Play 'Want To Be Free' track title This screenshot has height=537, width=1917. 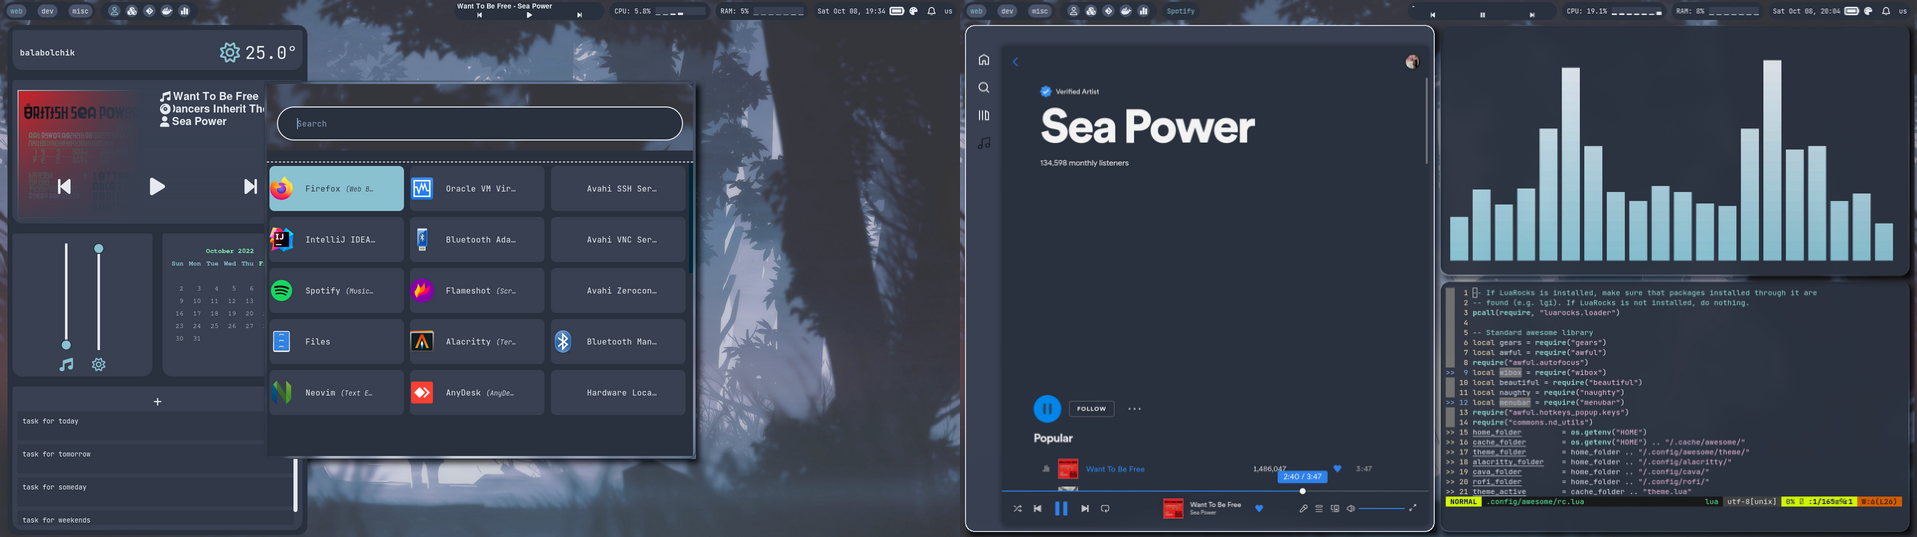(1115, 469)
